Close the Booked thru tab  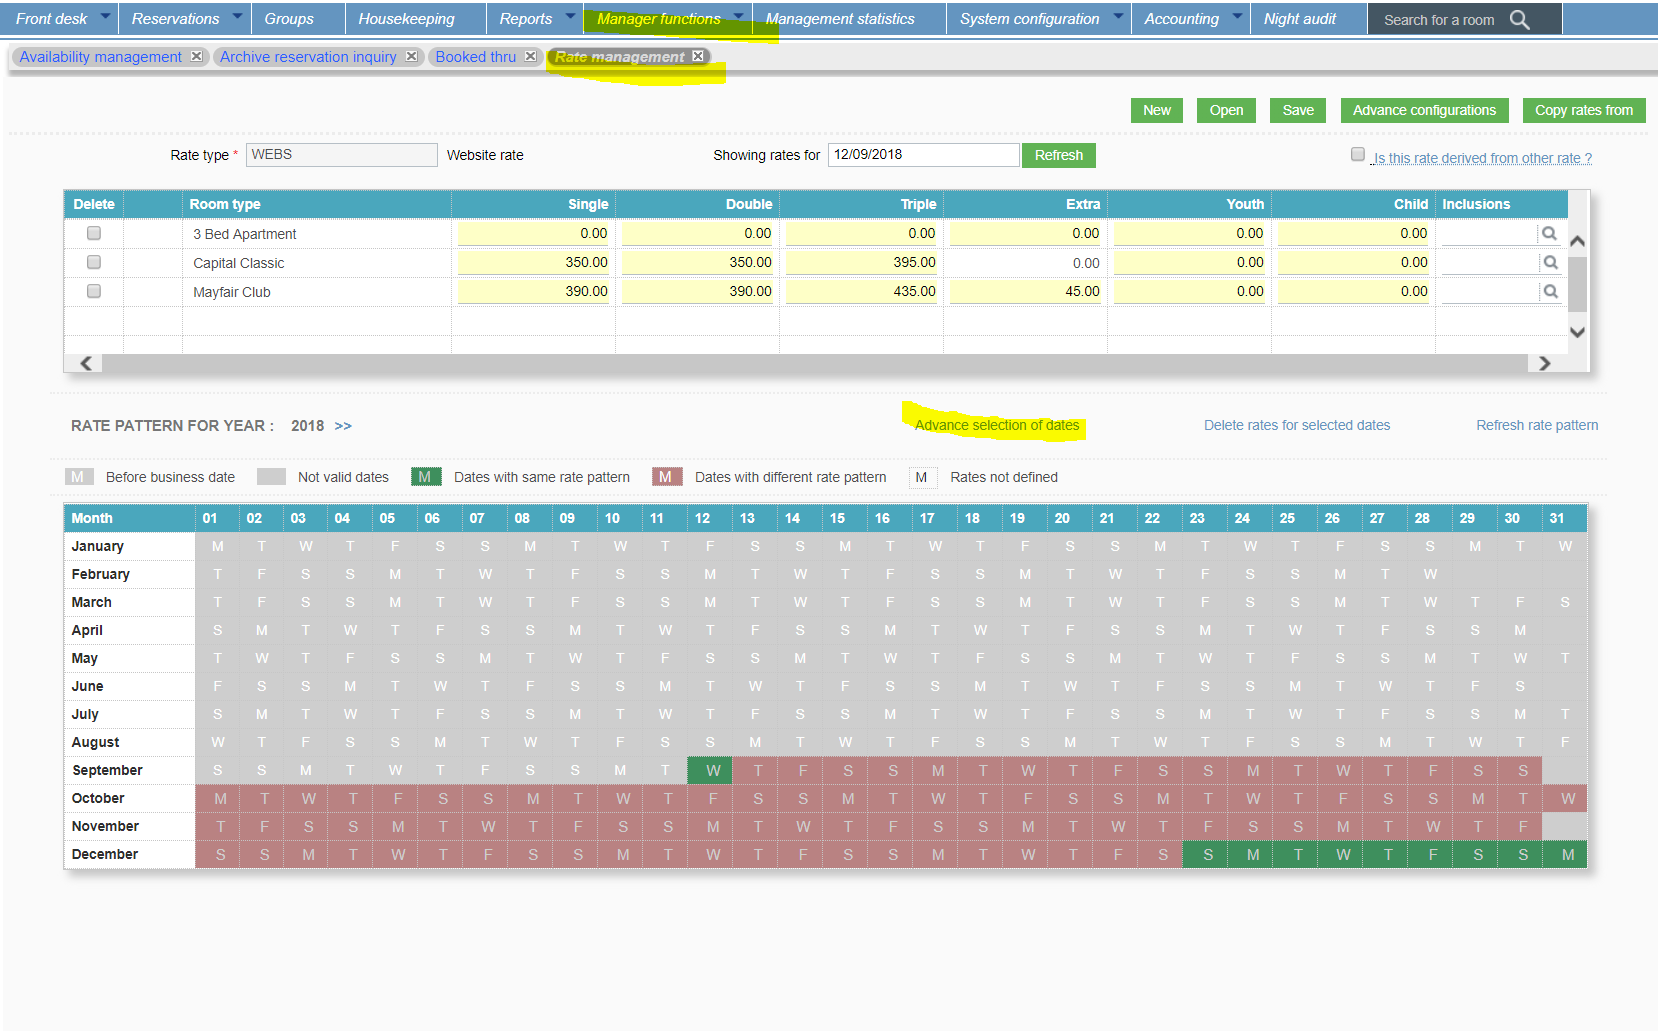coord(530,57)
